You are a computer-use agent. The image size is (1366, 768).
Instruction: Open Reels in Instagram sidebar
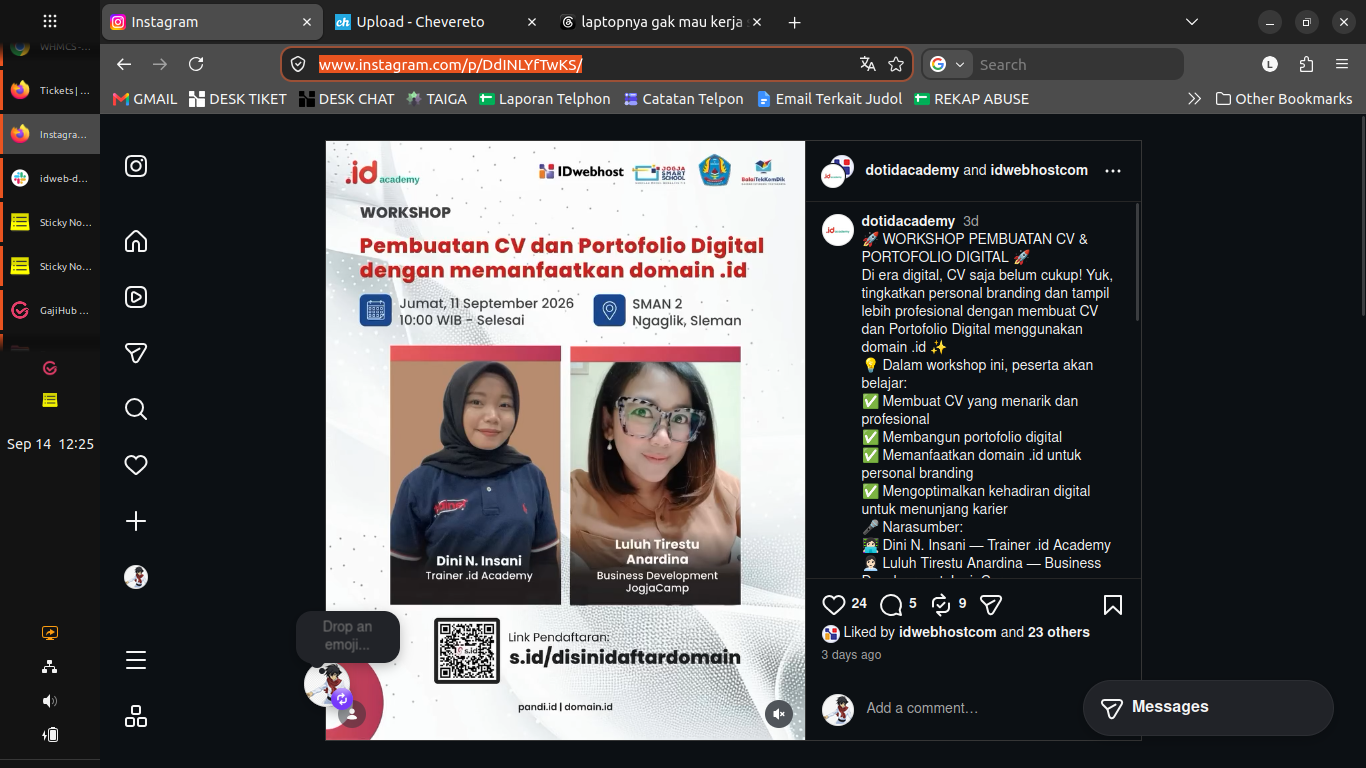pos(136,297)
